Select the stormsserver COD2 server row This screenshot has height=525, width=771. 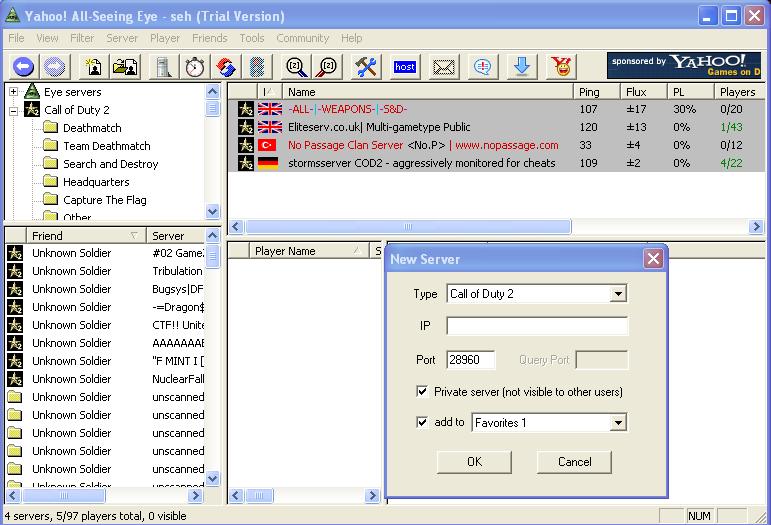(x=497, y=163)
